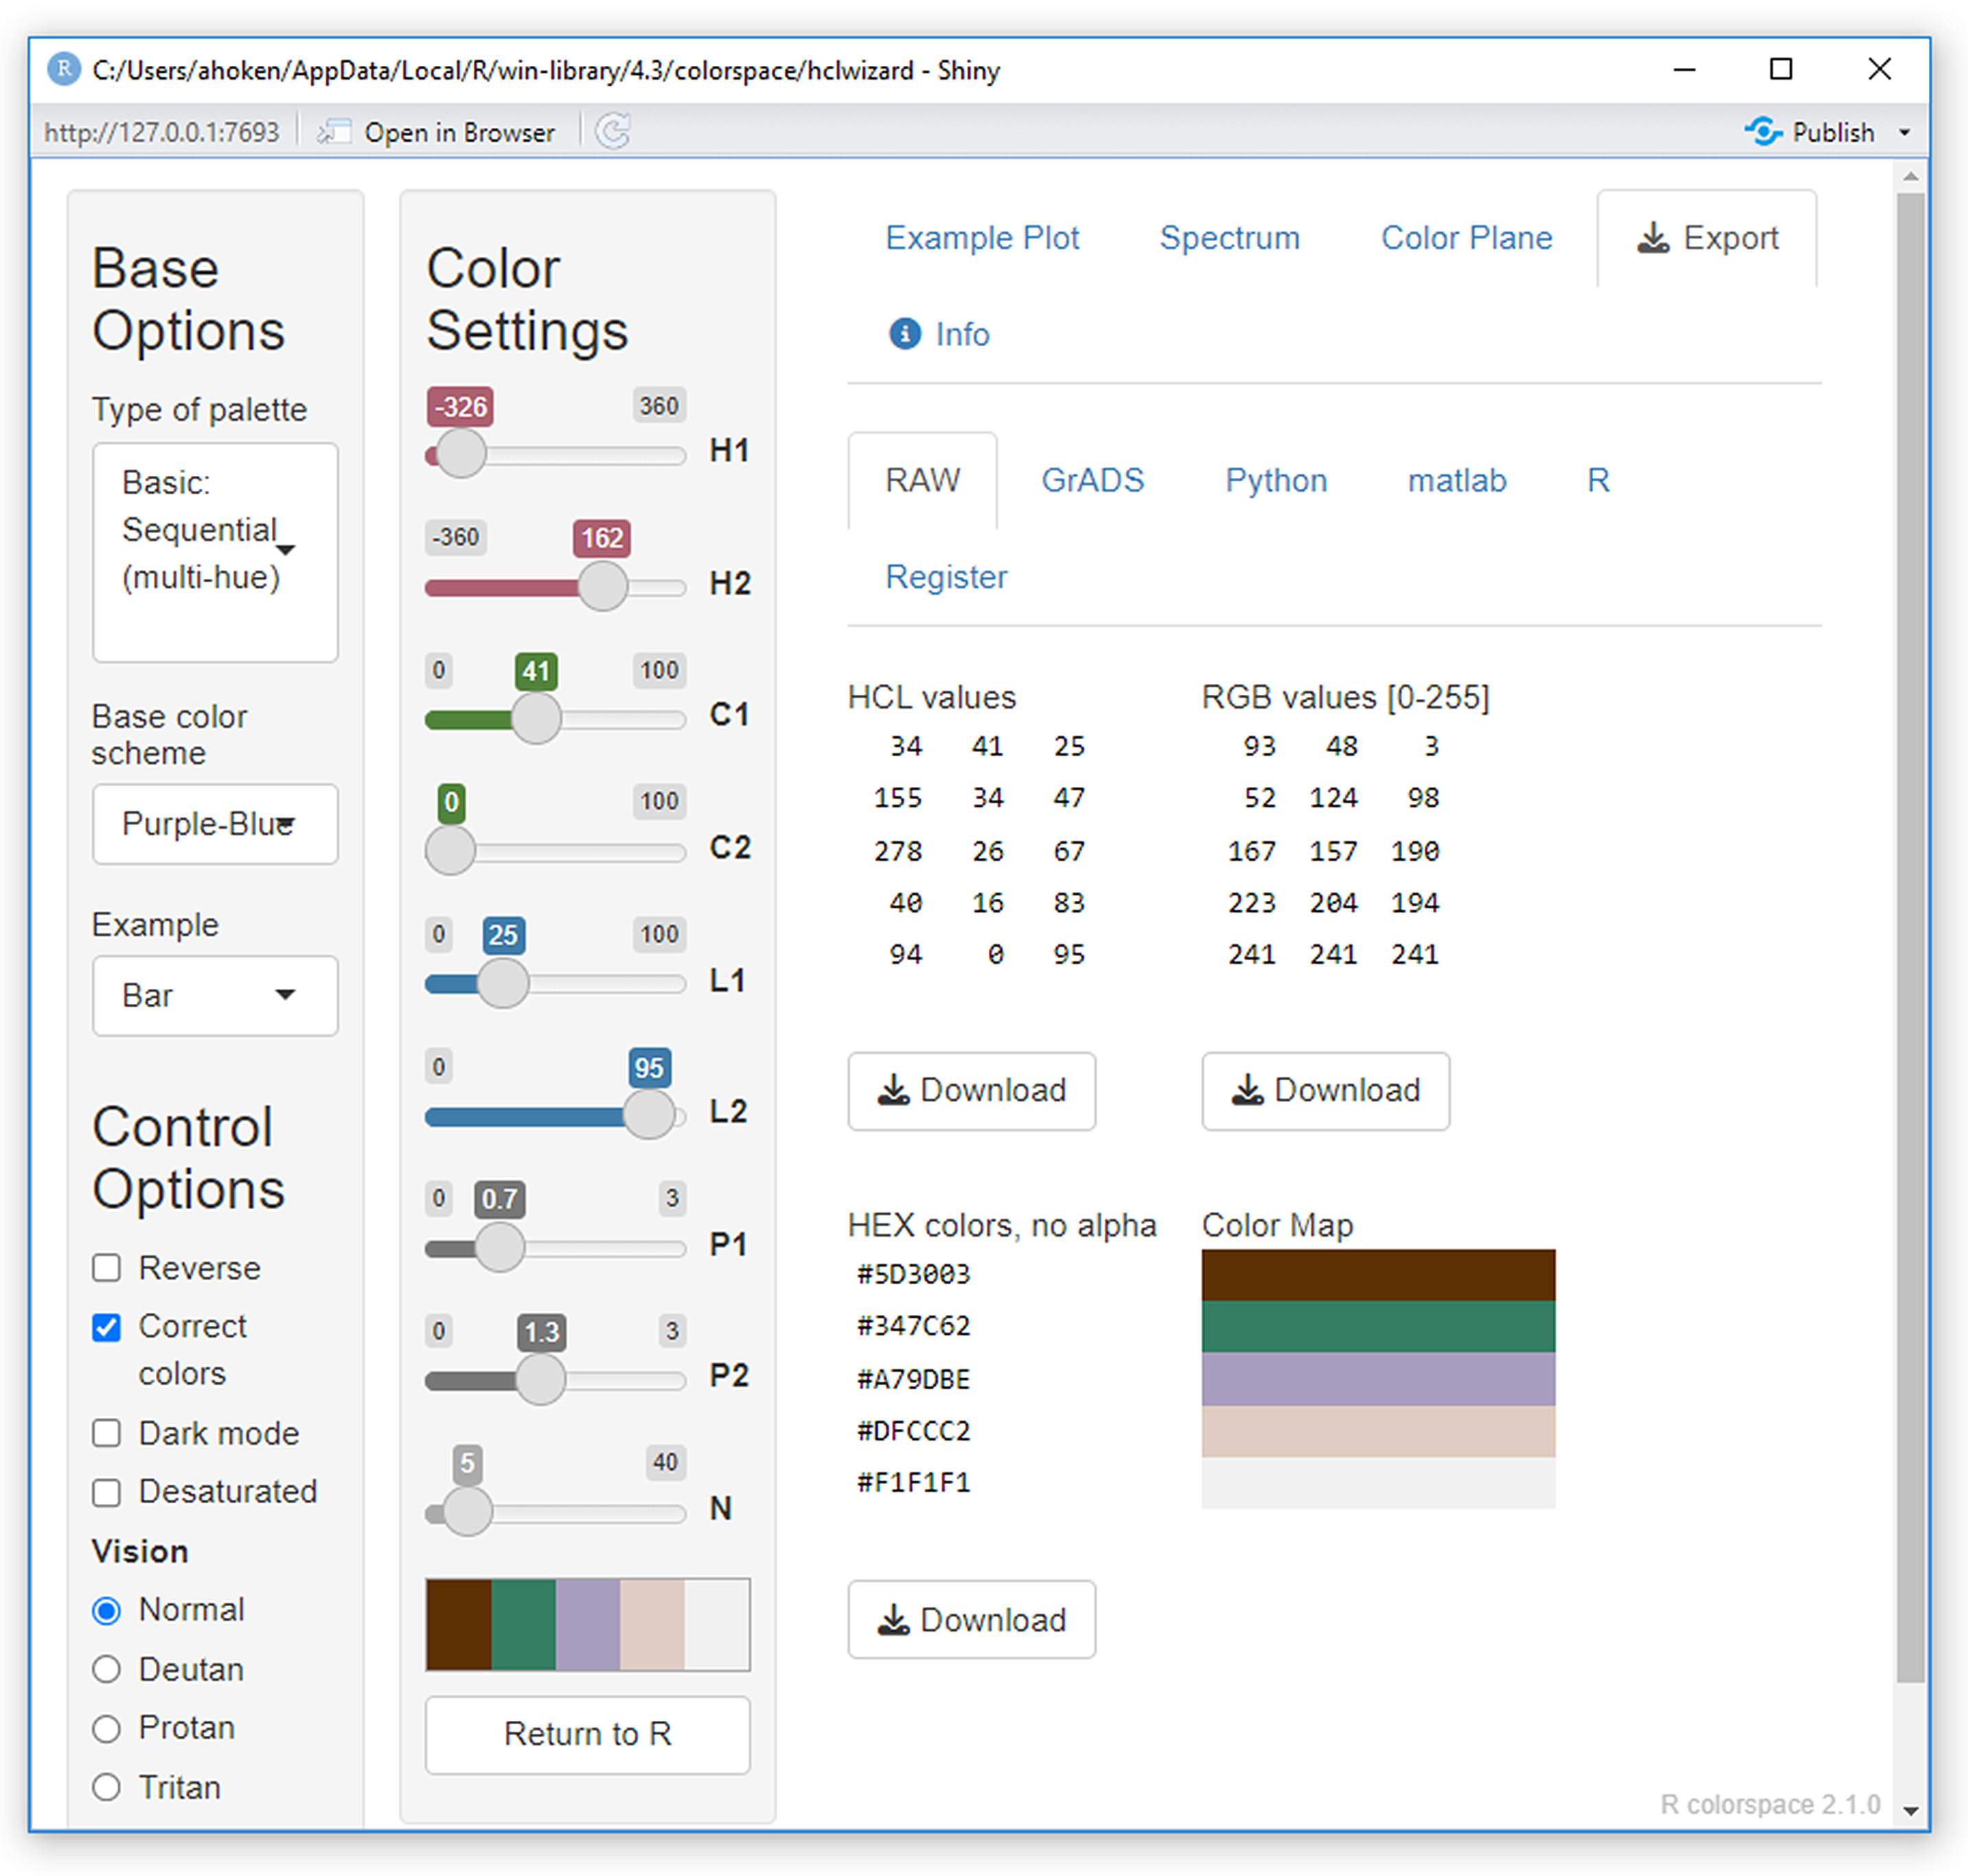Image resolution: width=1968 pixels, height=1876 pixels.
Task: Download the HCL values file
Action: point(971,1091)
